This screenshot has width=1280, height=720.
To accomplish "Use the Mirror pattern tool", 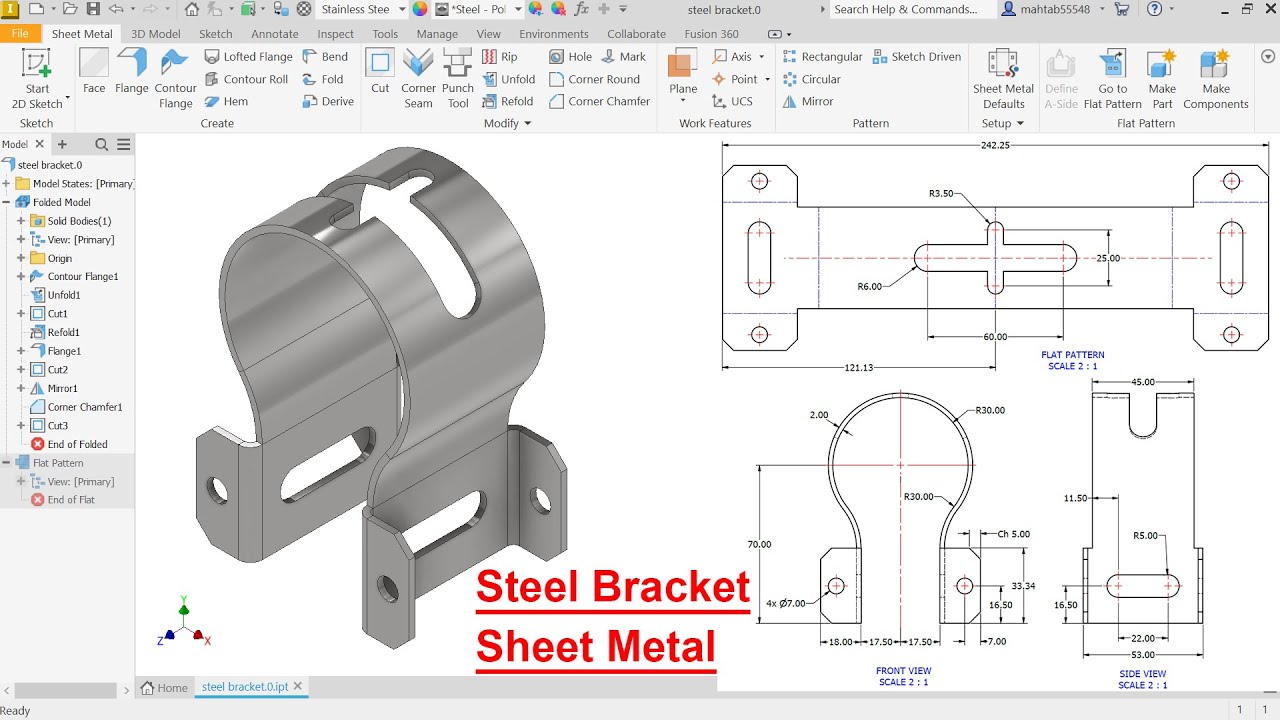I will tap(808, 101).
